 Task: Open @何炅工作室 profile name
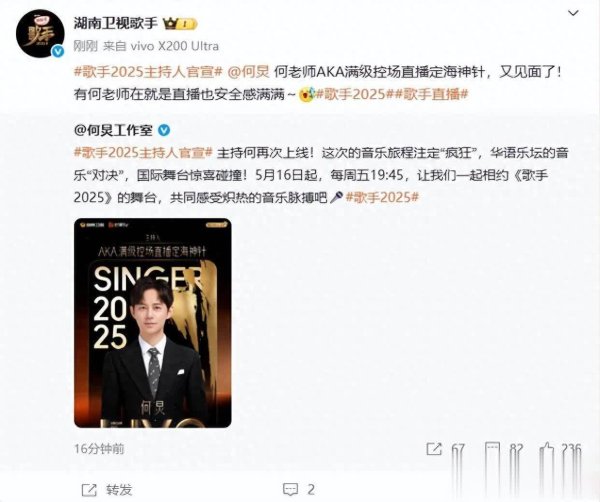[113, 130]
